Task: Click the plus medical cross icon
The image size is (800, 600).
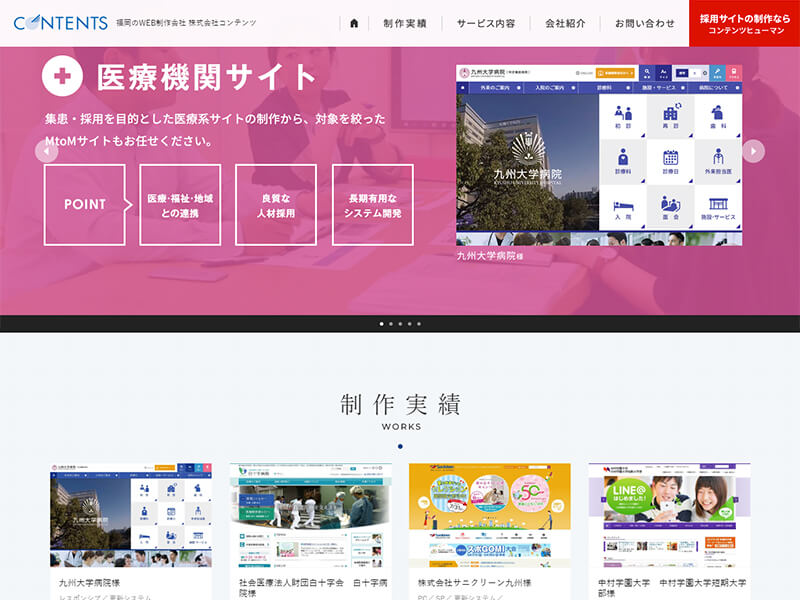Action: [62, 76]
